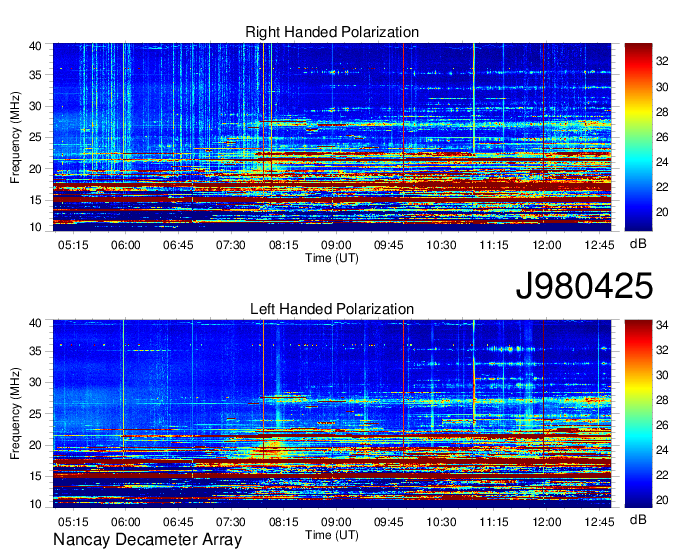Viewport: 680px width, 552px height.
Task: Click 40 MHz tick on Left Handed plot
Action: point(35,323)
